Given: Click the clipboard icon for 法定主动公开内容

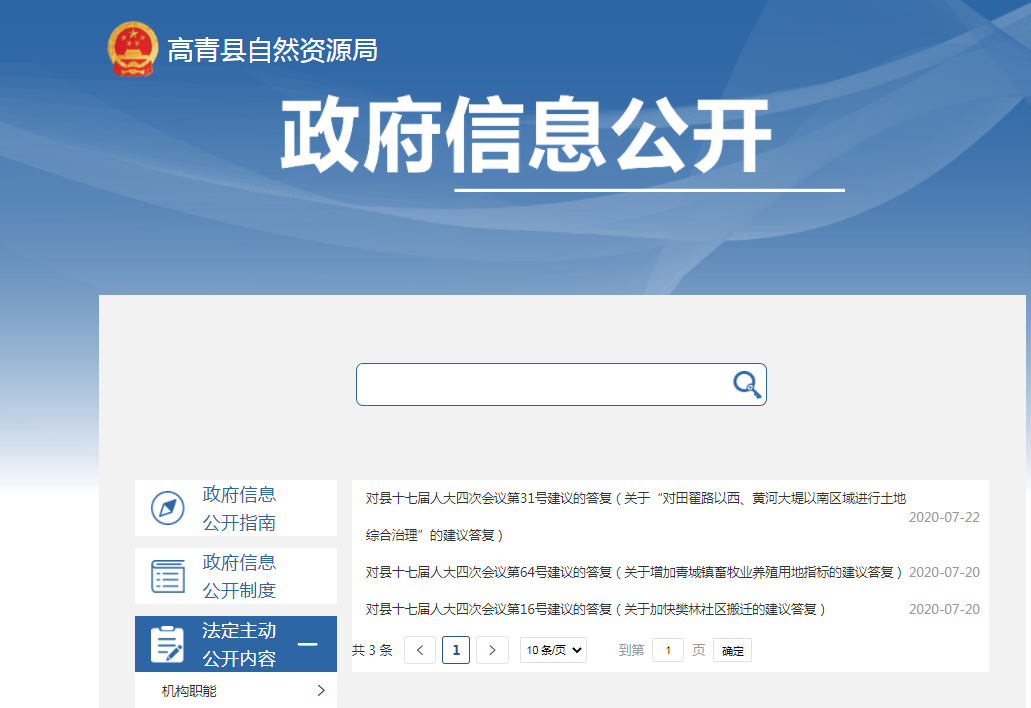Looking at the screenshot, I should tap(167, 644).
